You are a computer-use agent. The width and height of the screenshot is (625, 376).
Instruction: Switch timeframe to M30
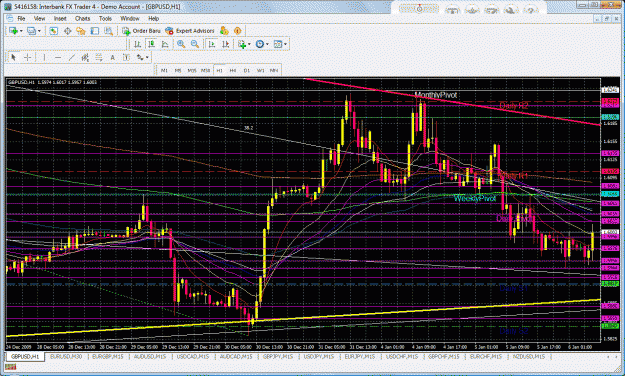(x=205, y=71)
